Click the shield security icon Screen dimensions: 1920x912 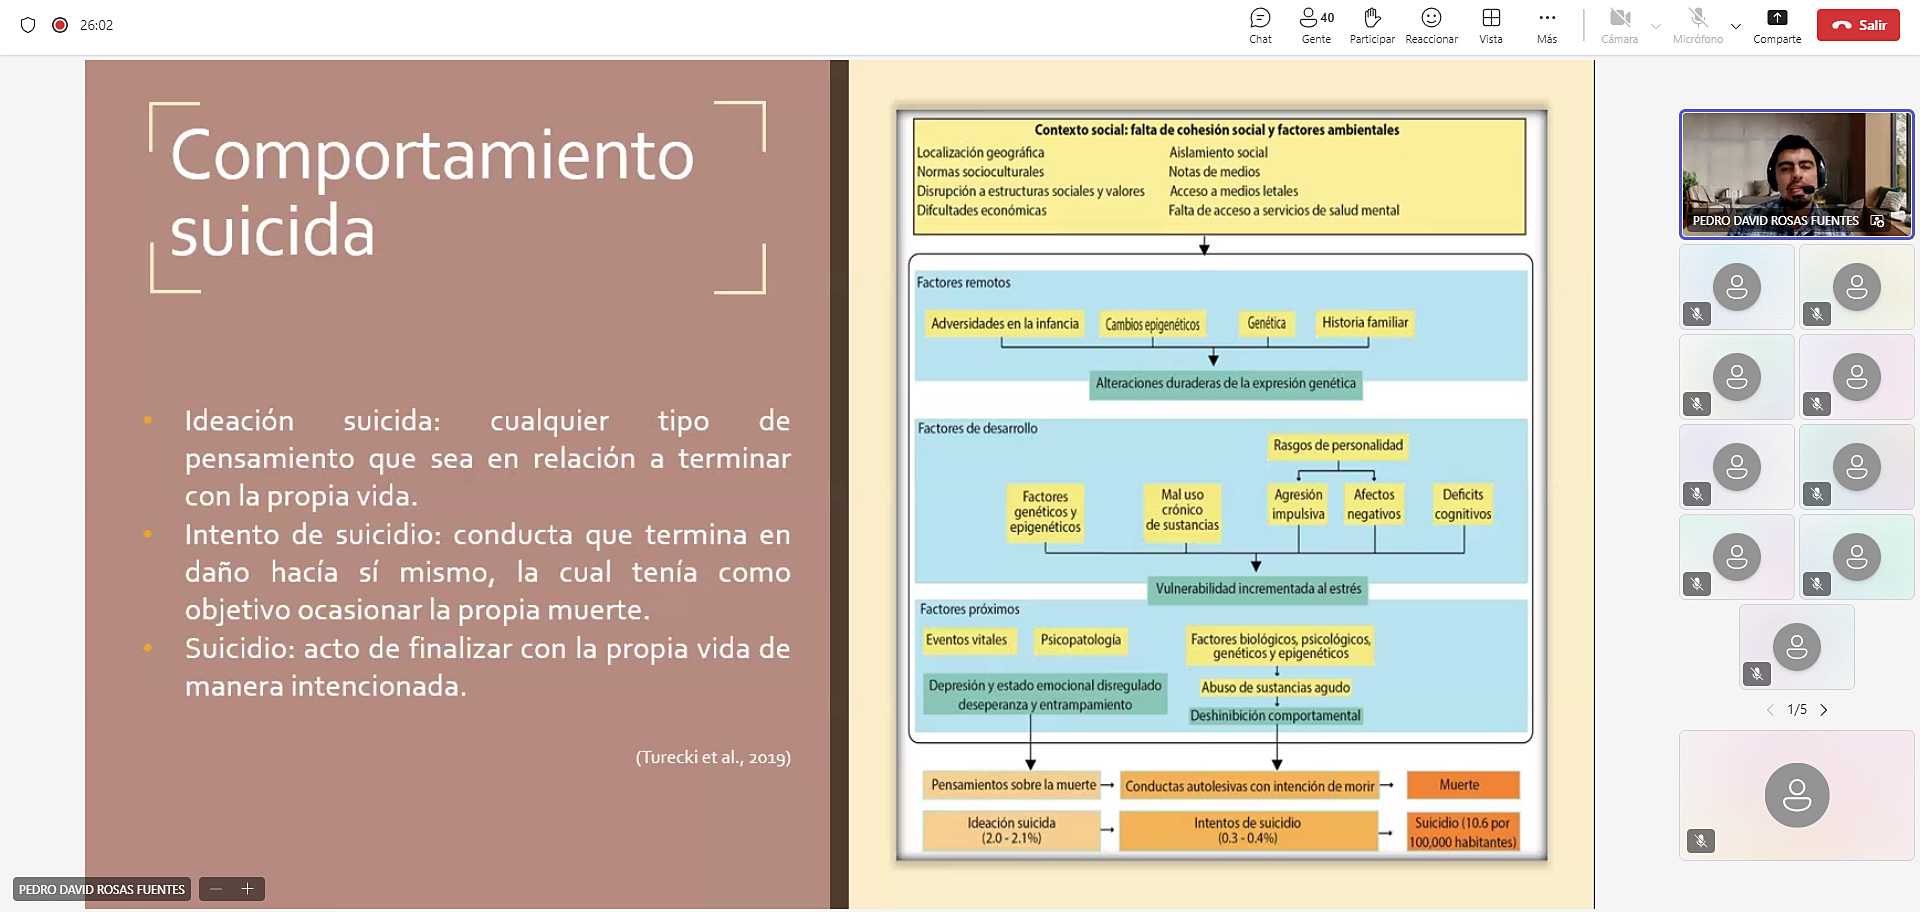pos(28,25)
